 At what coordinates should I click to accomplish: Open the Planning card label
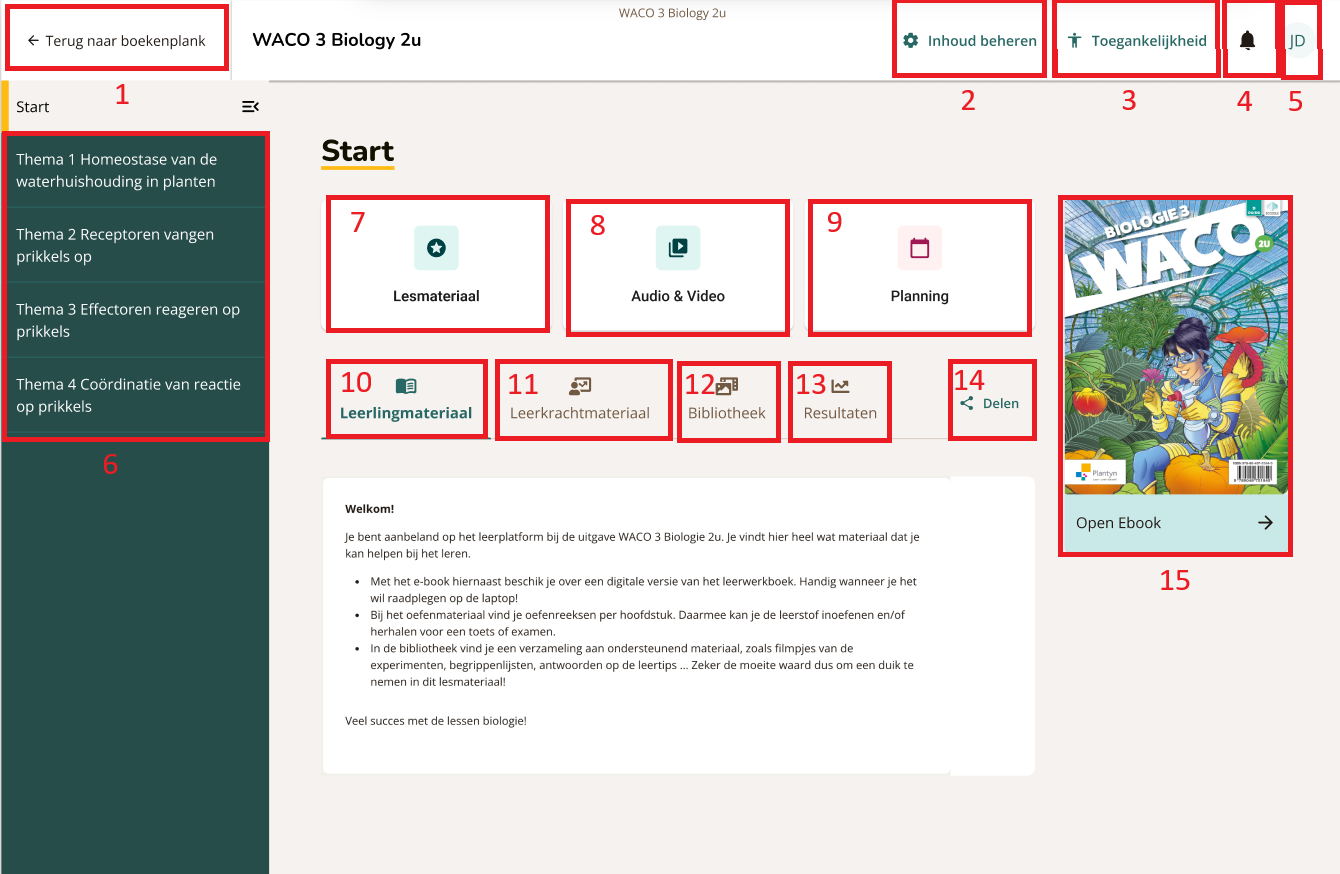(x=920, y=296)
